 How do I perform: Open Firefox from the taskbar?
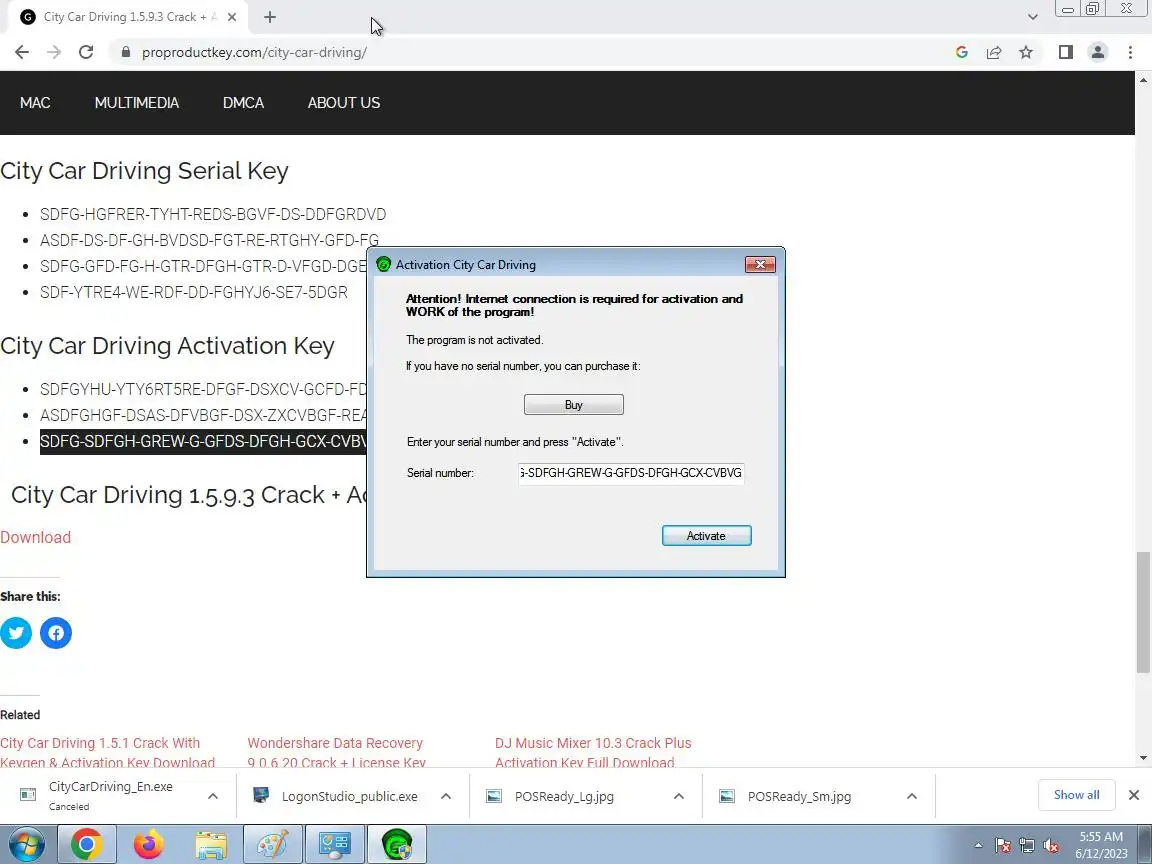click(x=149, y=845)
